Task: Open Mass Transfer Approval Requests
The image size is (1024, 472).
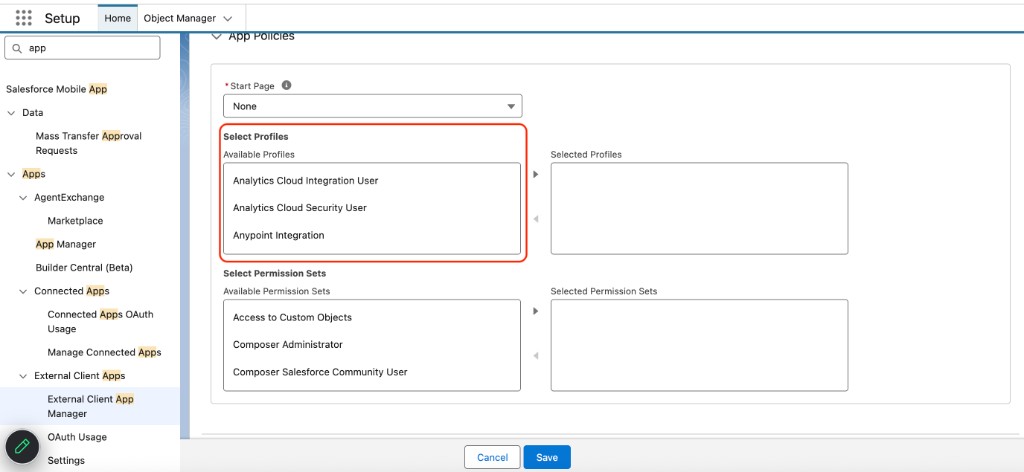Action: click(88, 144)
